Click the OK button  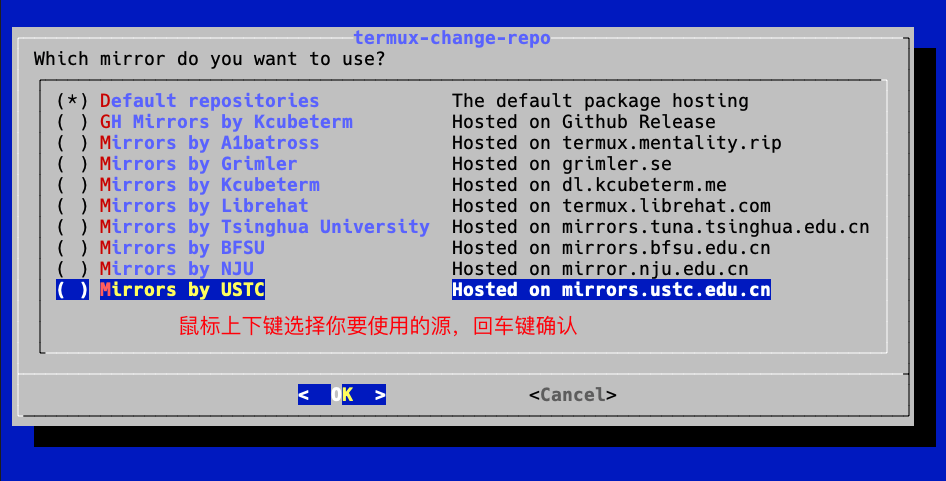point(342,395)
